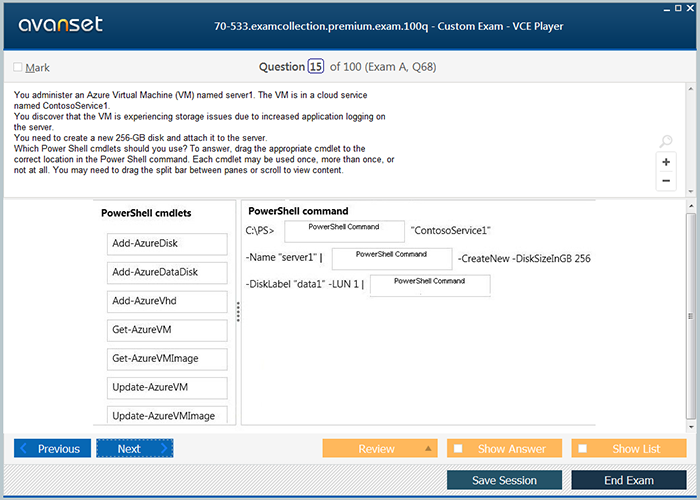Go to the Next question
The image size is (700, 500).
pos(134,448)
